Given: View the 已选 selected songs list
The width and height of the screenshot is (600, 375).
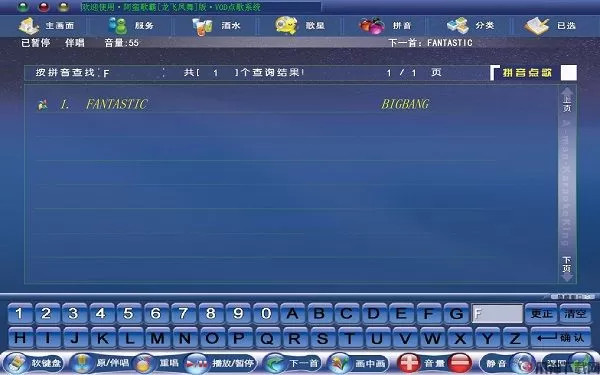Looking at the screenshot, I should (551, 26).
